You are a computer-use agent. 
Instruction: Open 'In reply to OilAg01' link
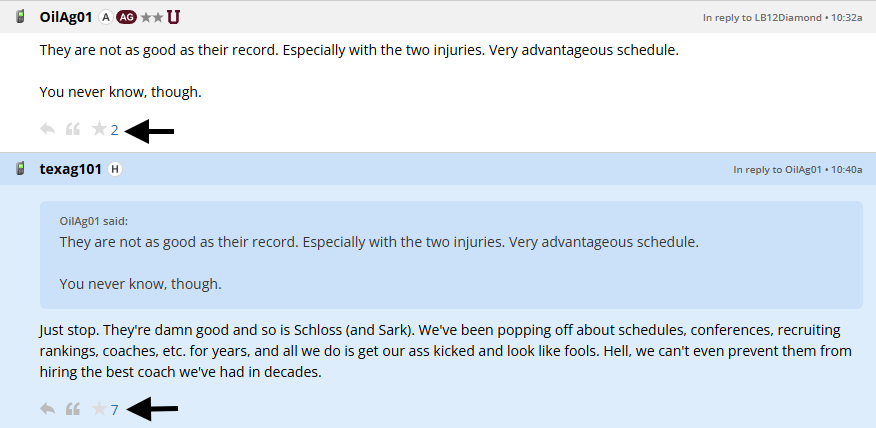[x=777, y=169]
